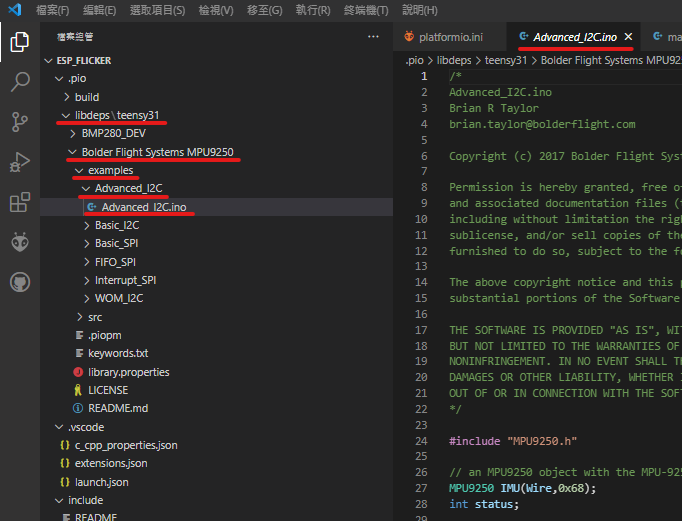Open the 說明(H) Help menu
This screenshot has height=521, width=682.
click(x=420, y=10)
